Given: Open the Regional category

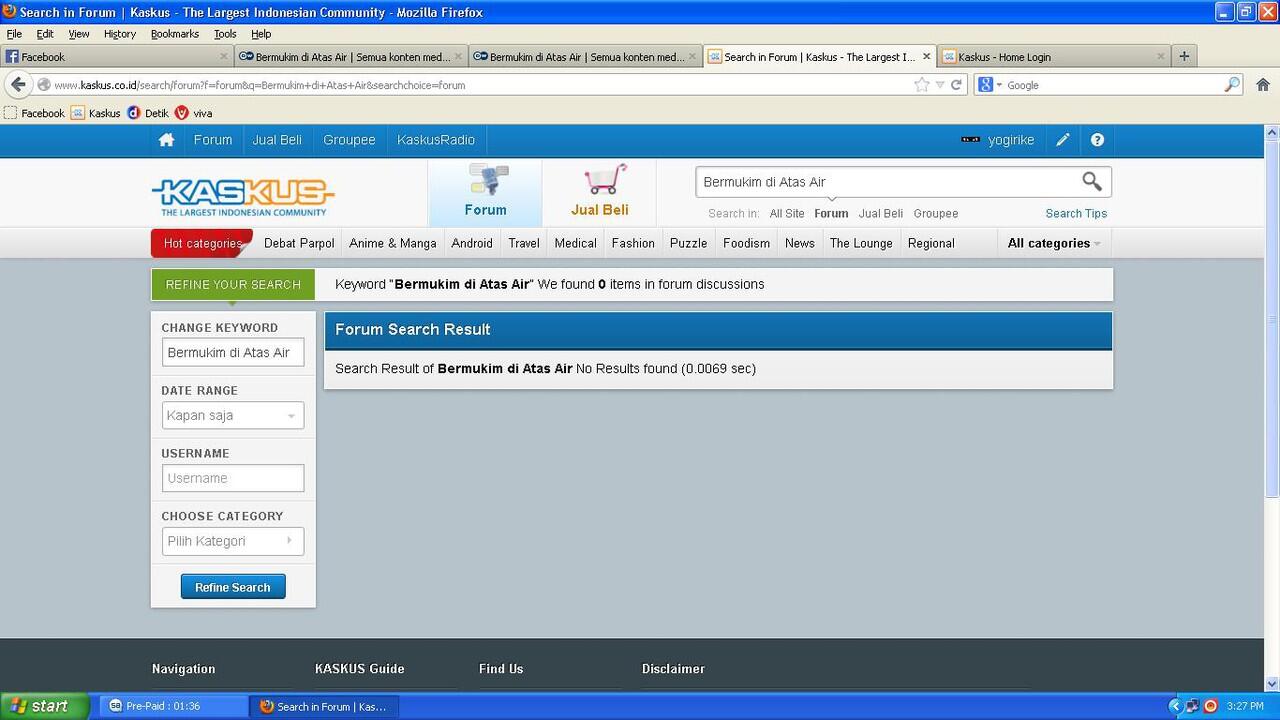Looking at the screenshot, I should point(931,243).
